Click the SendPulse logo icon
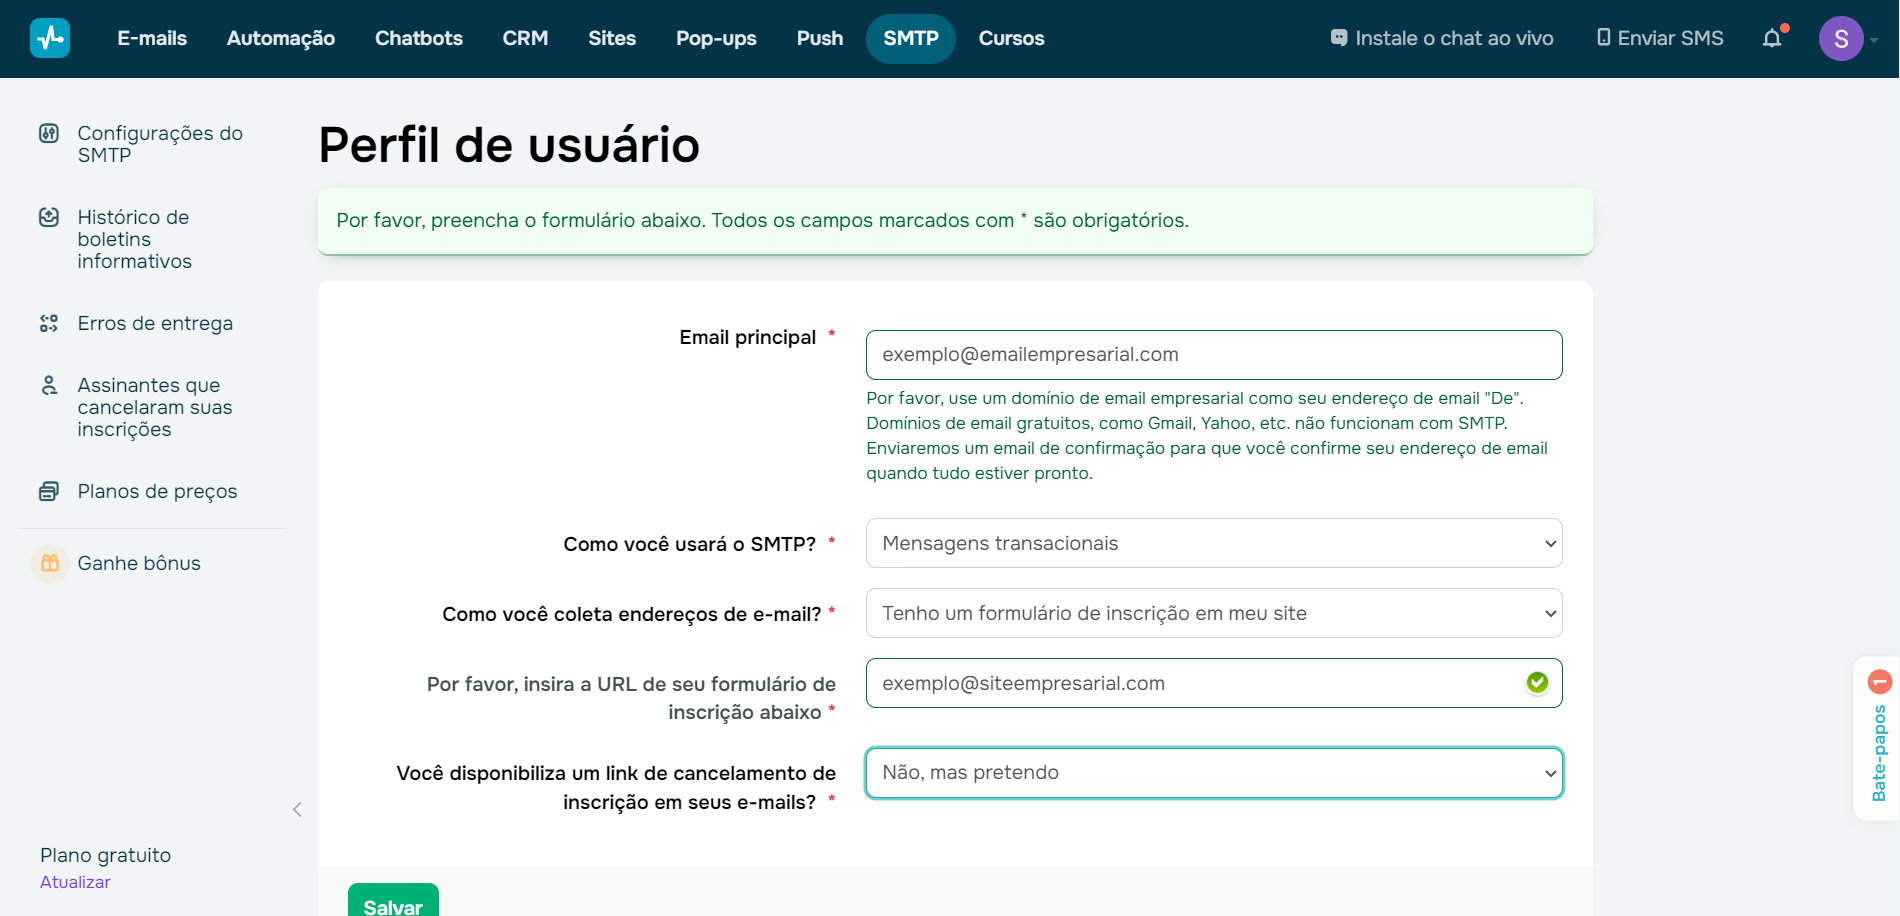 tap(50, 38)
